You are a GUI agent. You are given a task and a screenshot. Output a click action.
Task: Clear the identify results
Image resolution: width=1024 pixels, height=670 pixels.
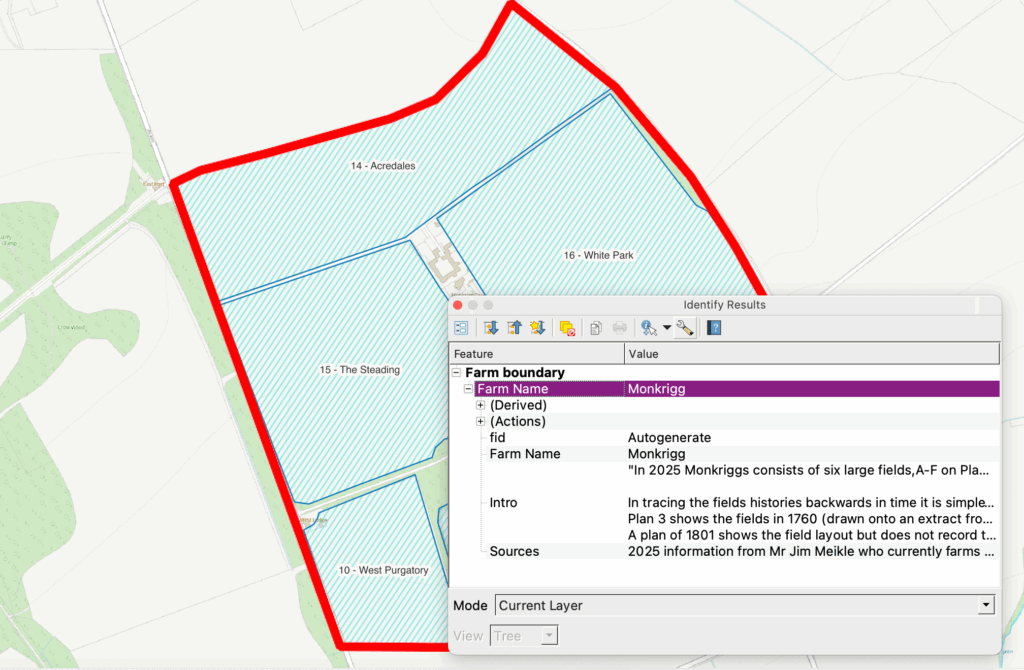[567, 327]
